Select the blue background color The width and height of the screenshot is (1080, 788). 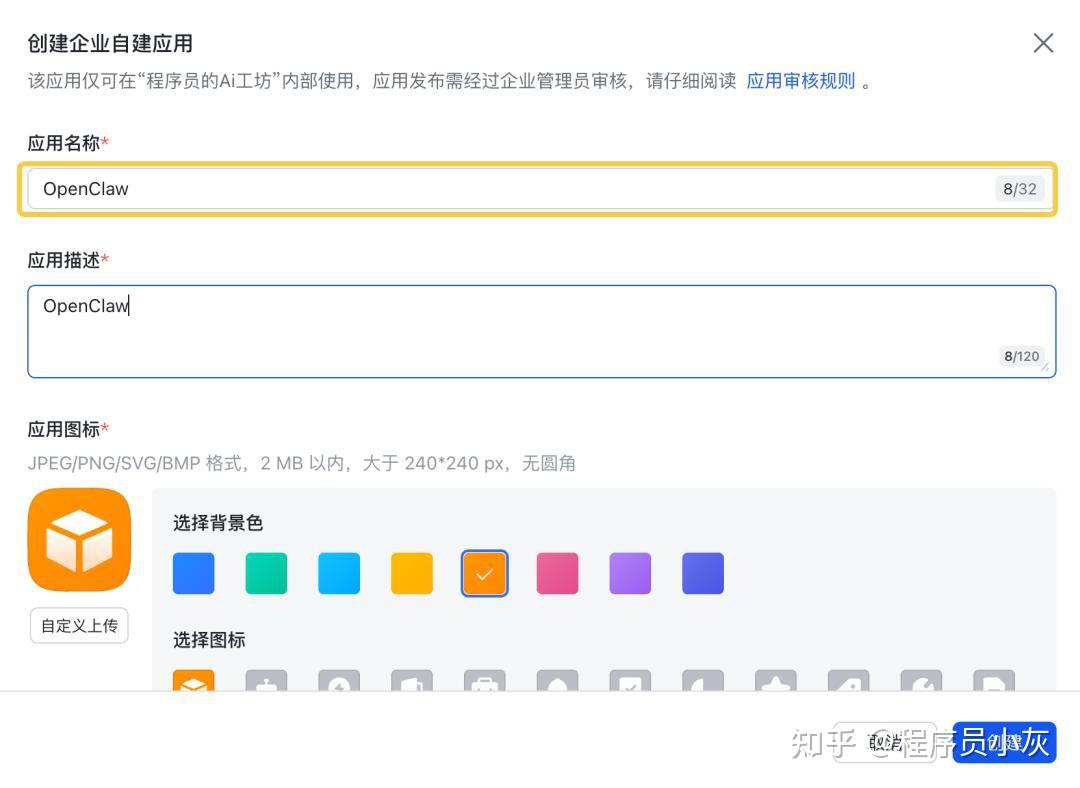tap(193, 573)
